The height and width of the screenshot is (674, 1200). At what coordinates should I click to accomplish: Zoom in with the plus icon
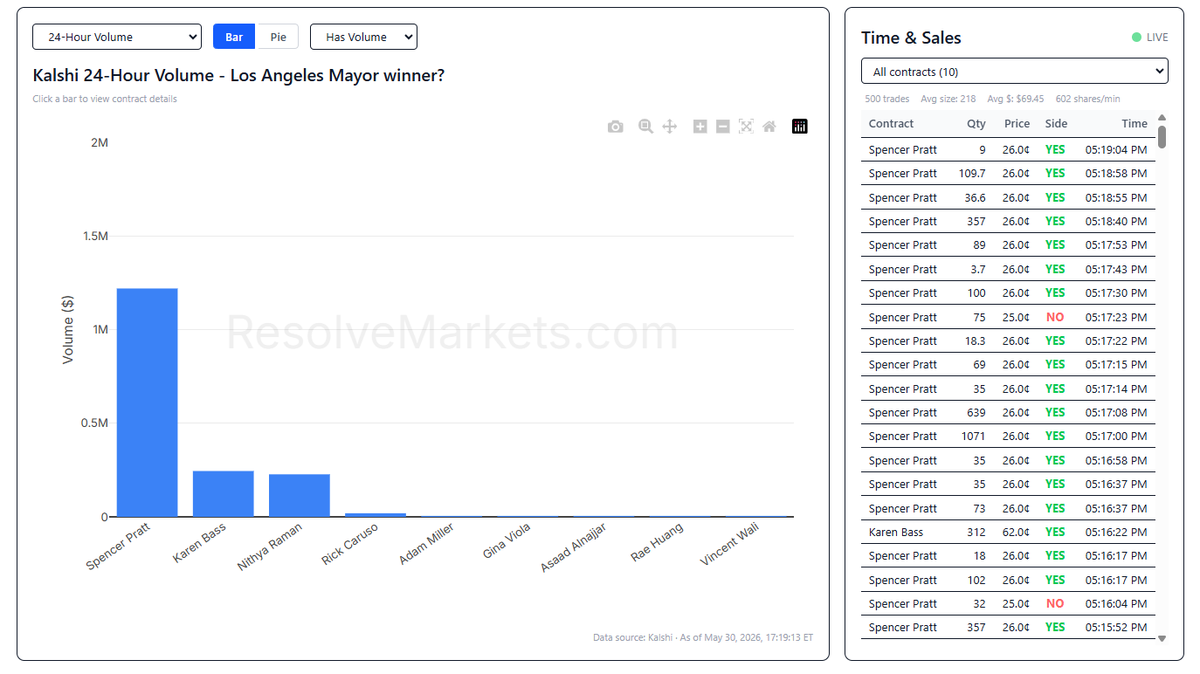coord(700,126)
